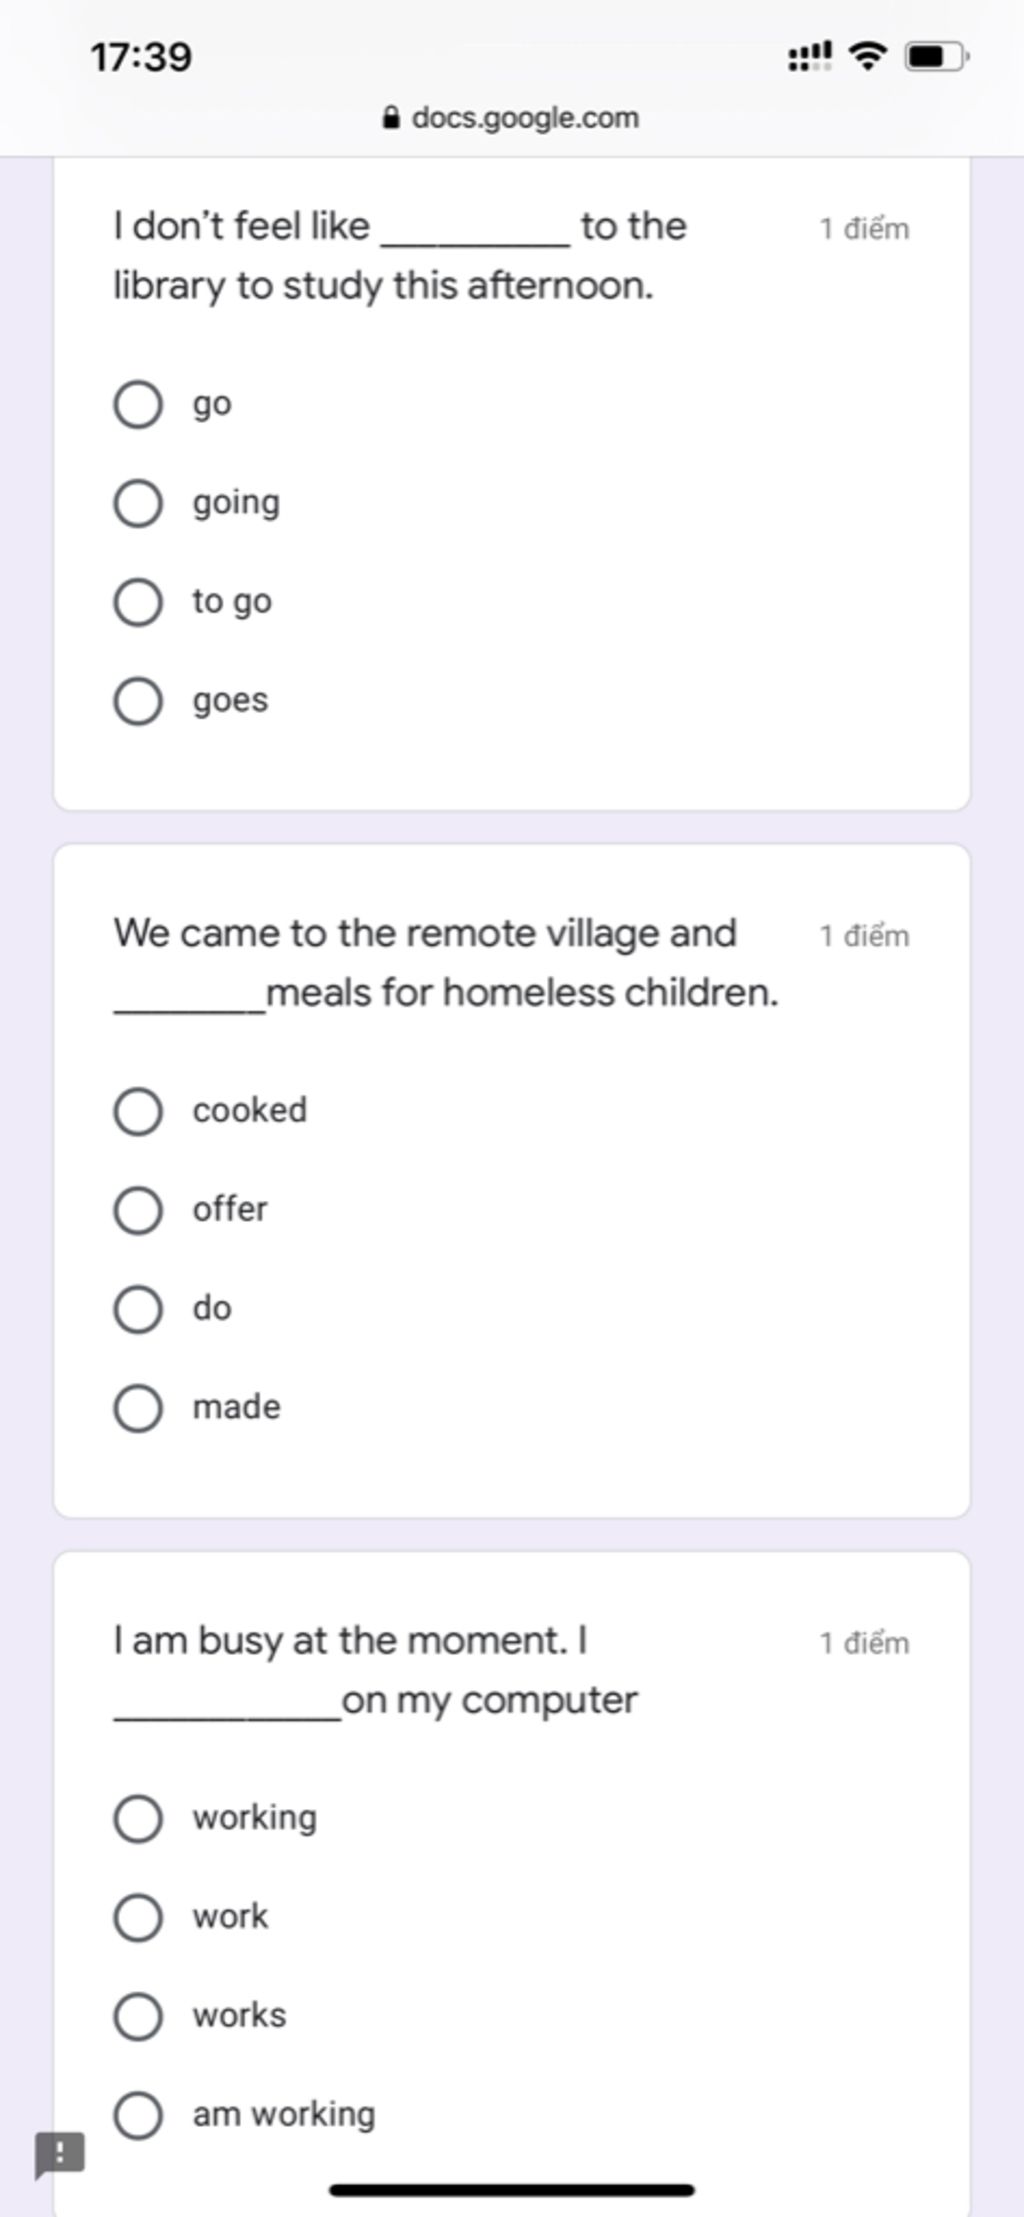
Task: Select the 'go' radio option
Action: [x=138, y=405]
